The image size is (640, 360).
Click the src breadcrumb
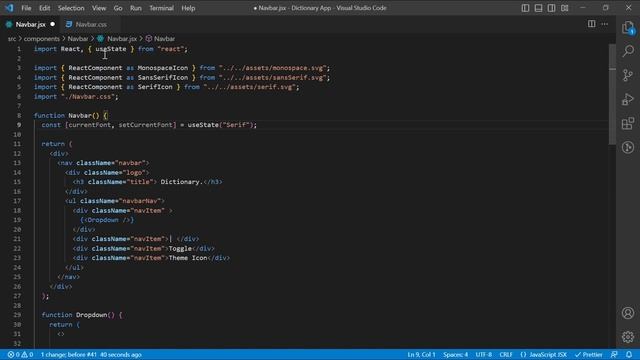tap(12, 39)
